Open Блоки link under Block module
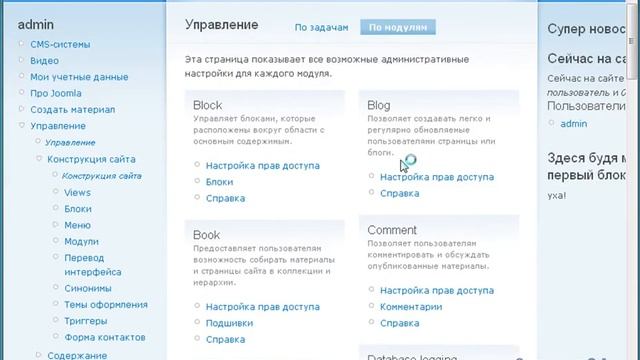 (x=220, y=182)
